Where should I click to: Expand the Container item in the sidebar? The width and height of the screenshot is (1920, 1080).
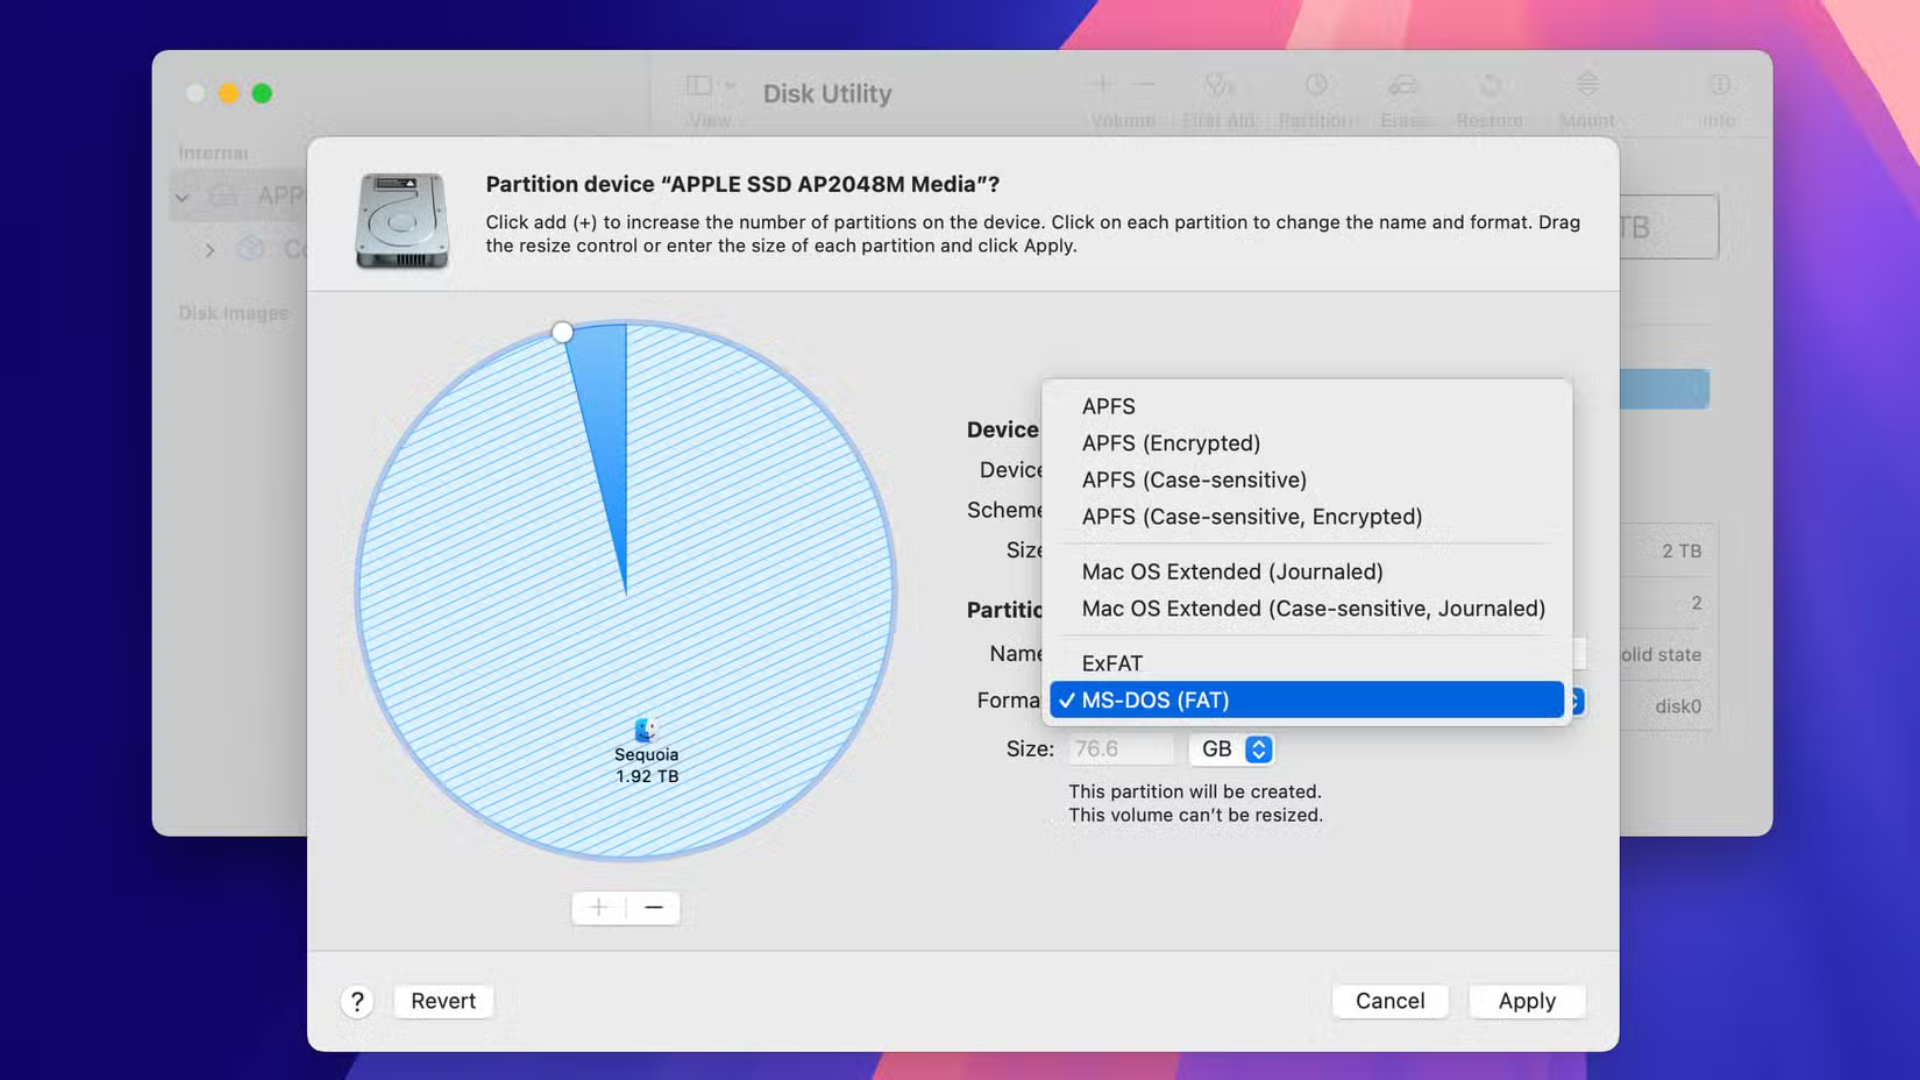click(x=210, y=250)
